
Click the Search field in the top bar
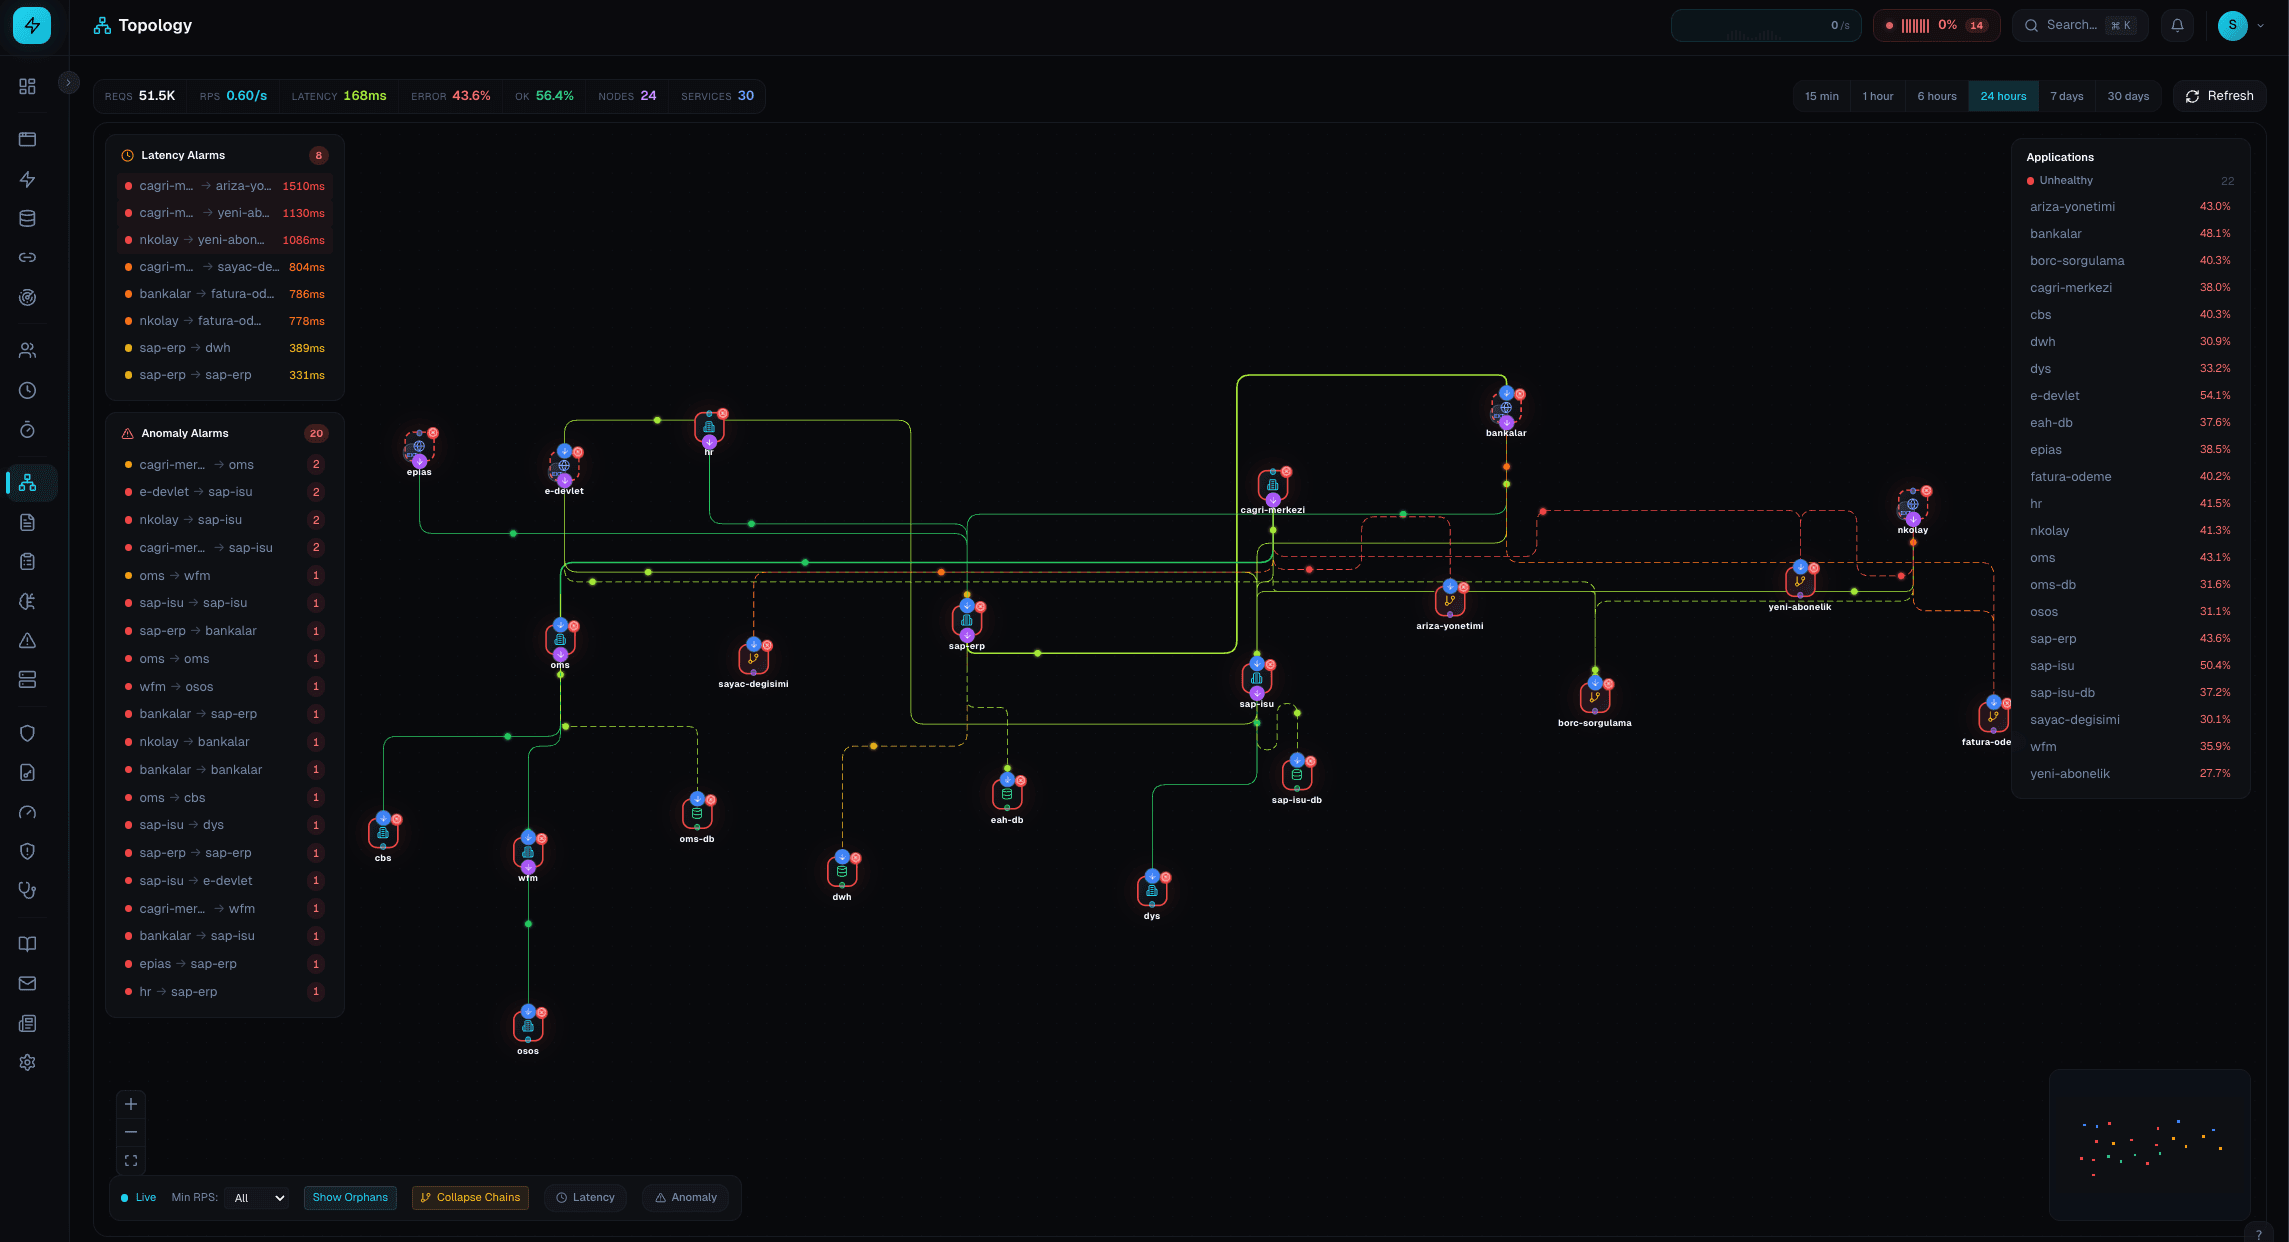2080,24
